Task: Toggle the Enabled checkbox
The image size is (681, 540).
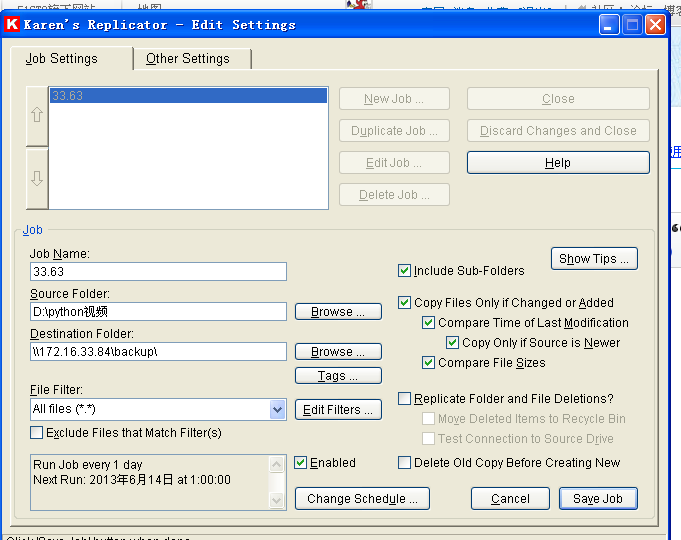Action: coord(301,463)
